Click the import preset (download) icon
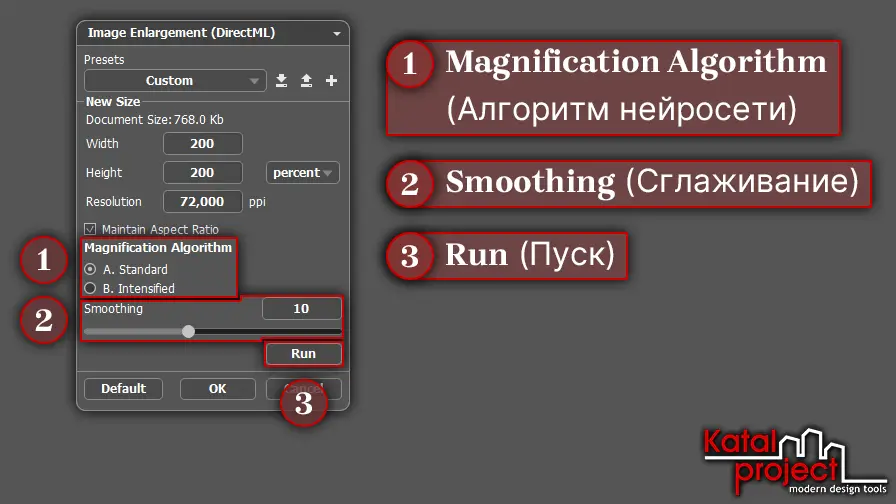Screen dimensions: 896x504 click(x=281, y=80)
